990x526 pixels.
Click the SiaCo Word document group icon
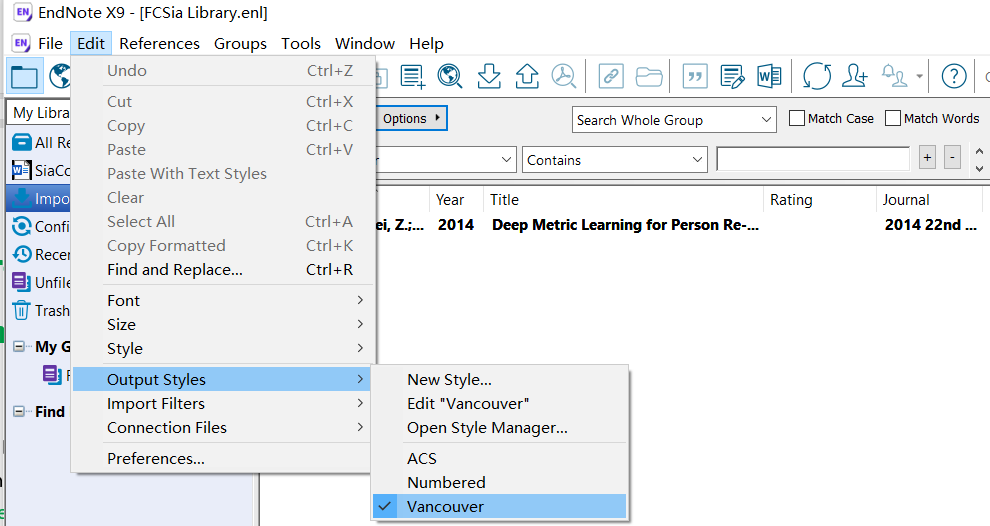pos(21,170)
